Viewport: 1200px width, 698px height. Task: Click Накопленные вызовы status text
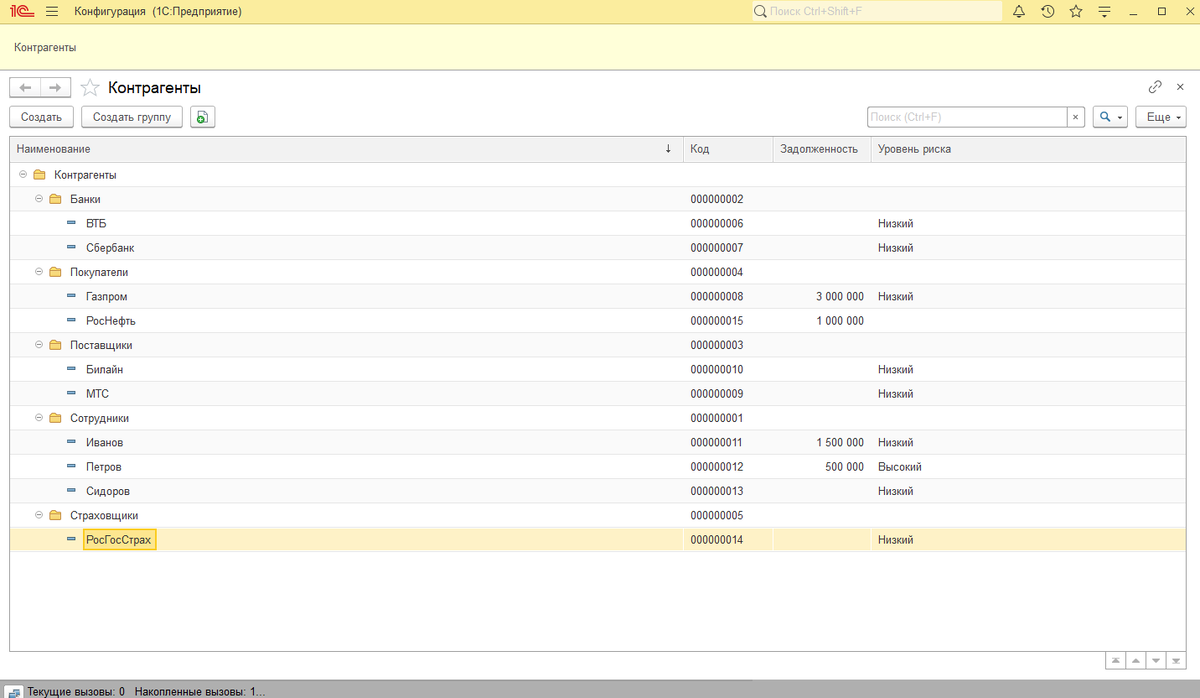pyautogui.click(x=201, y=691)
